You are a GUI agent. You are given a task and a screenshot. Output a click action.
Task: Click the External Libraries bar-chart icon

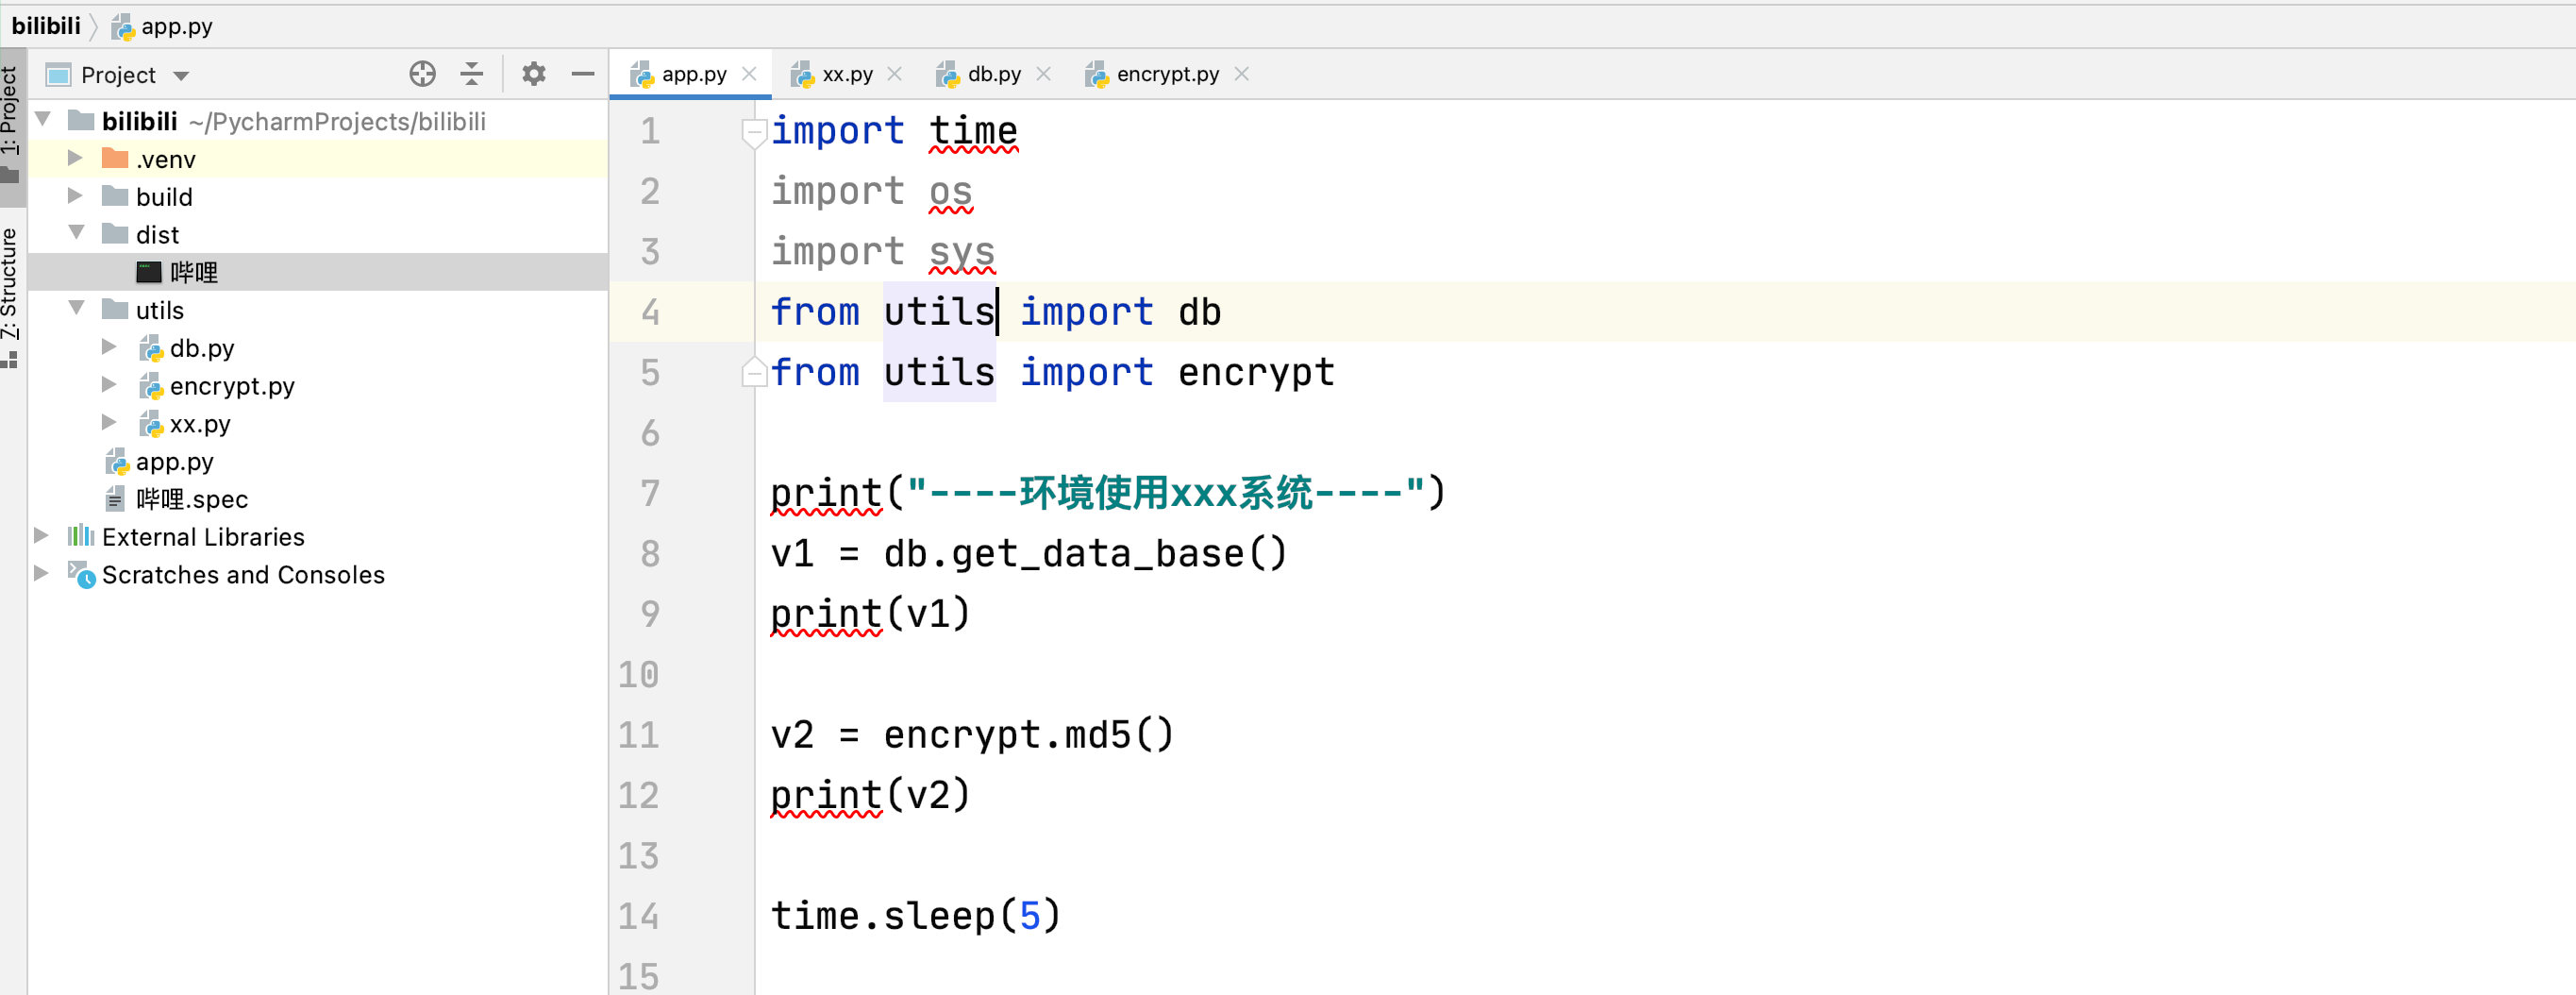(x=81, y=536)
